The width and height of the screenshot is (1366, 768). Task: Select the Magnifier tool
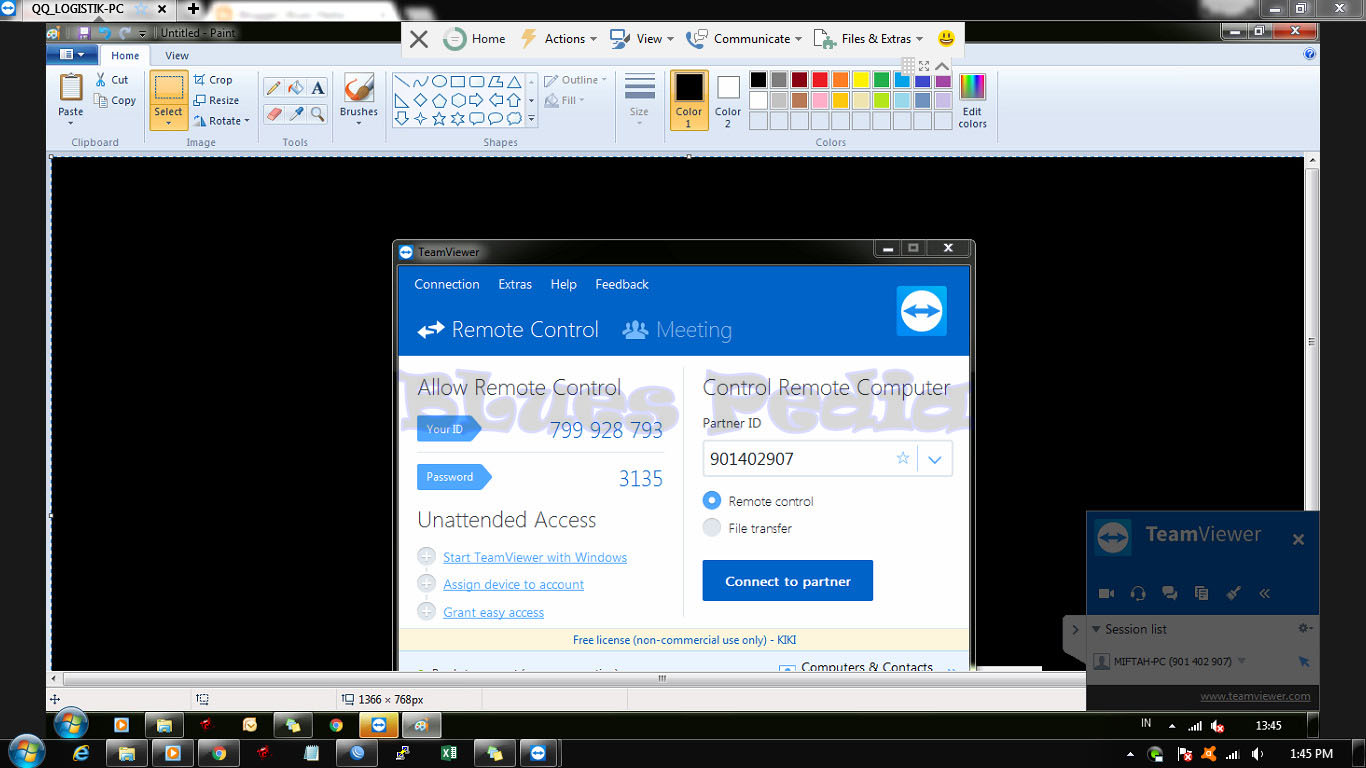(x=318, y=114)
